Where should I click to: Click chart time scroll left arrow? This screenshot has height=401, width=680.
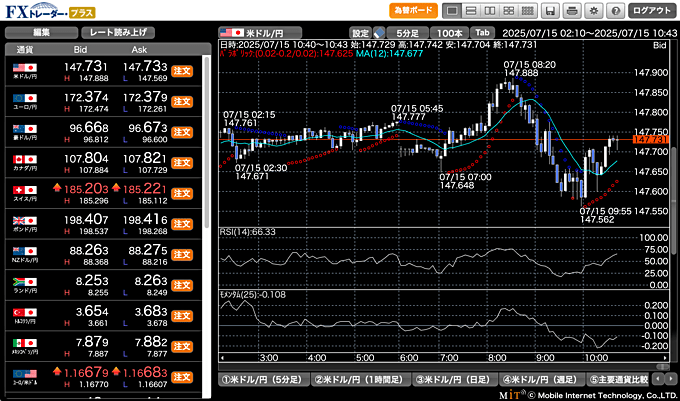click(x=222, y=358)
